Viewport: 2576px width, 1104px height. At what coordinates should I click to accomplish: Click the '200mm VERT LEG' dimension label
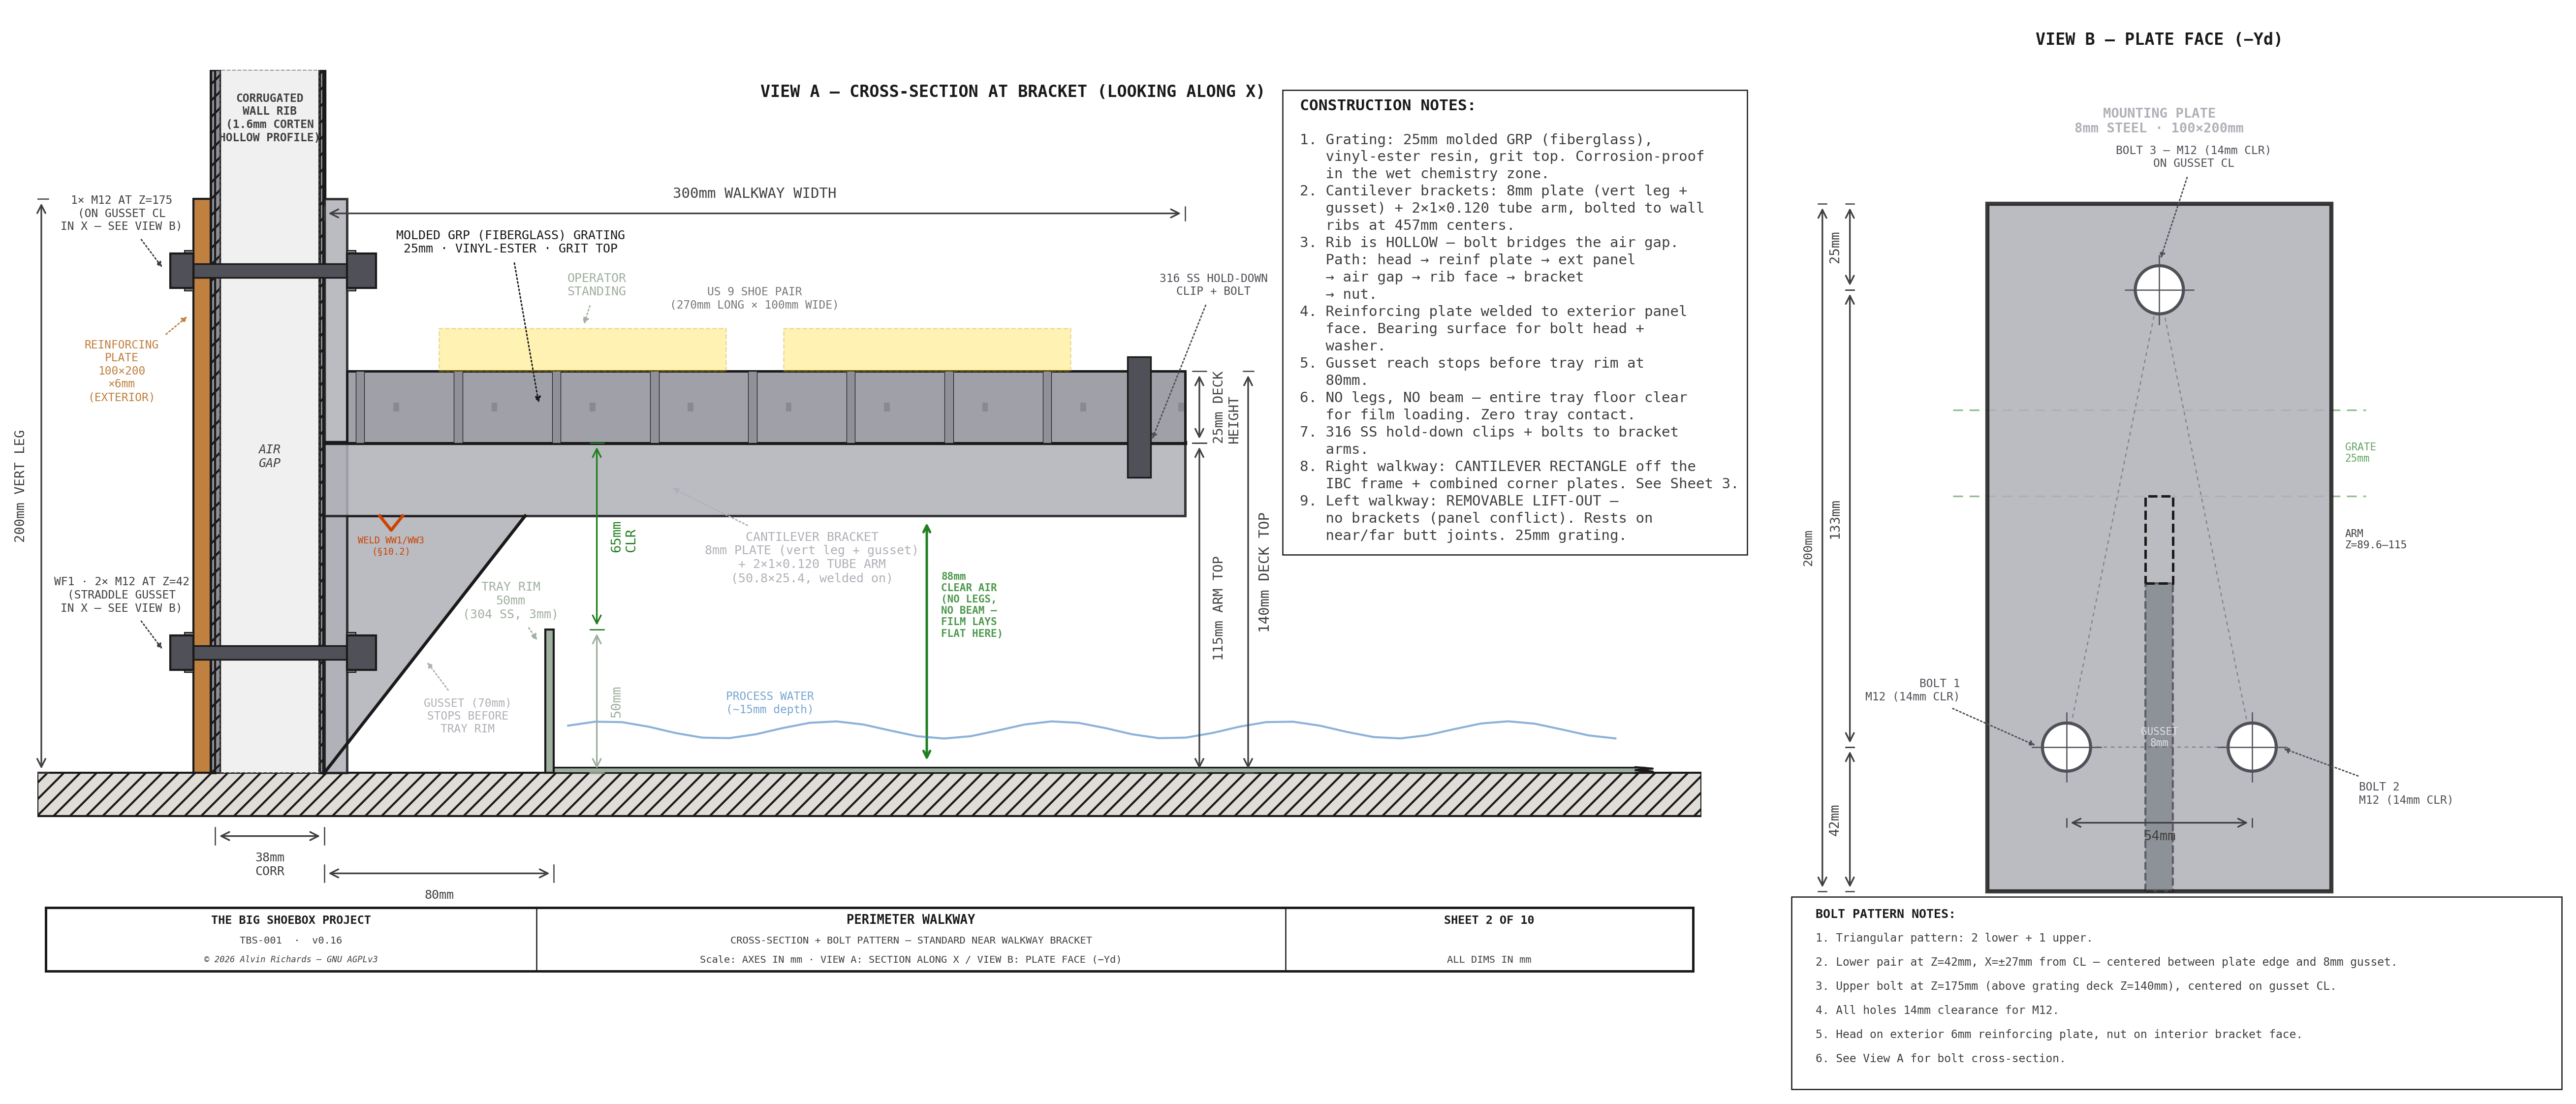19,486
